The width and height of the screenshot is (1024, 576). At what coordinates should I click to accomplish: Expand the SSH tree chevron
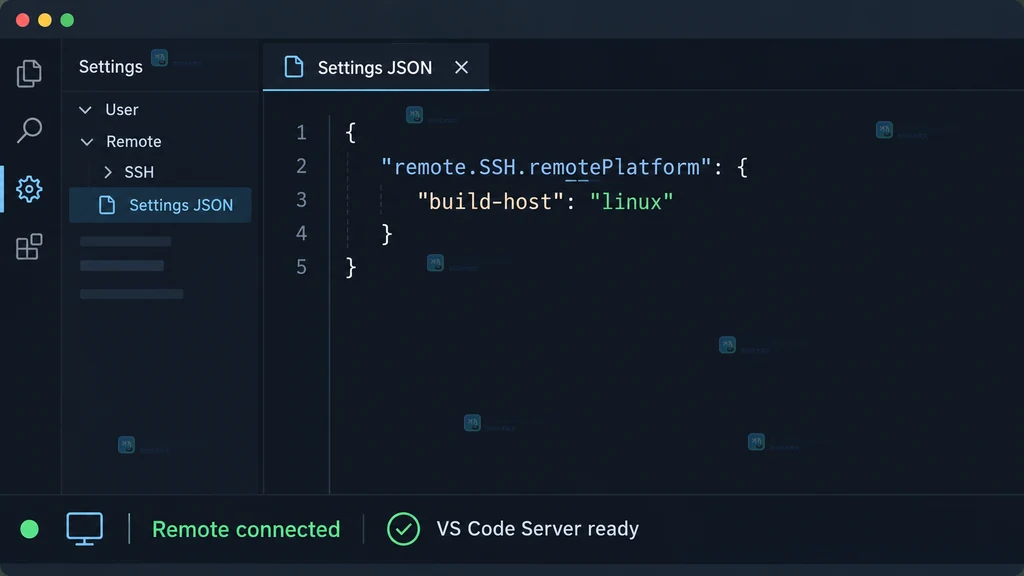coord(108,172)
